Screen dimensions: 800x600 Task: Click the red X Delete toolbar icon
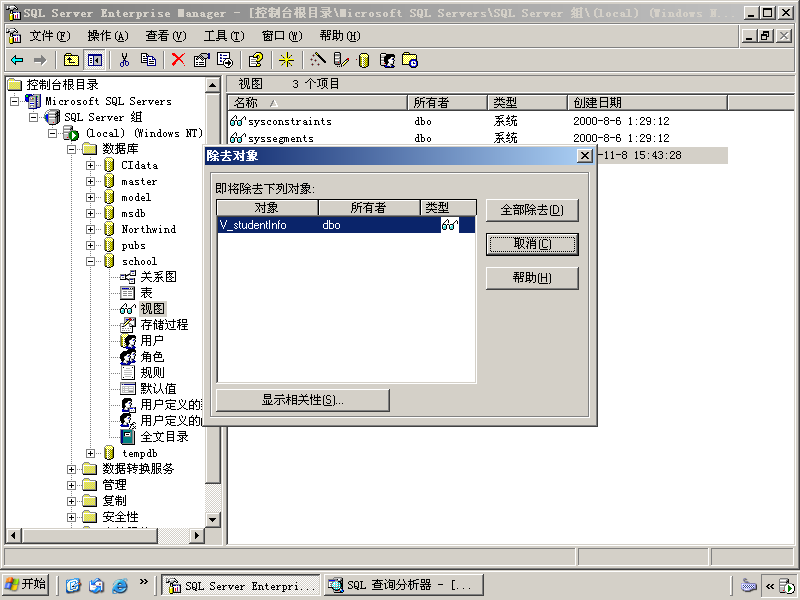tap(178, 60)
